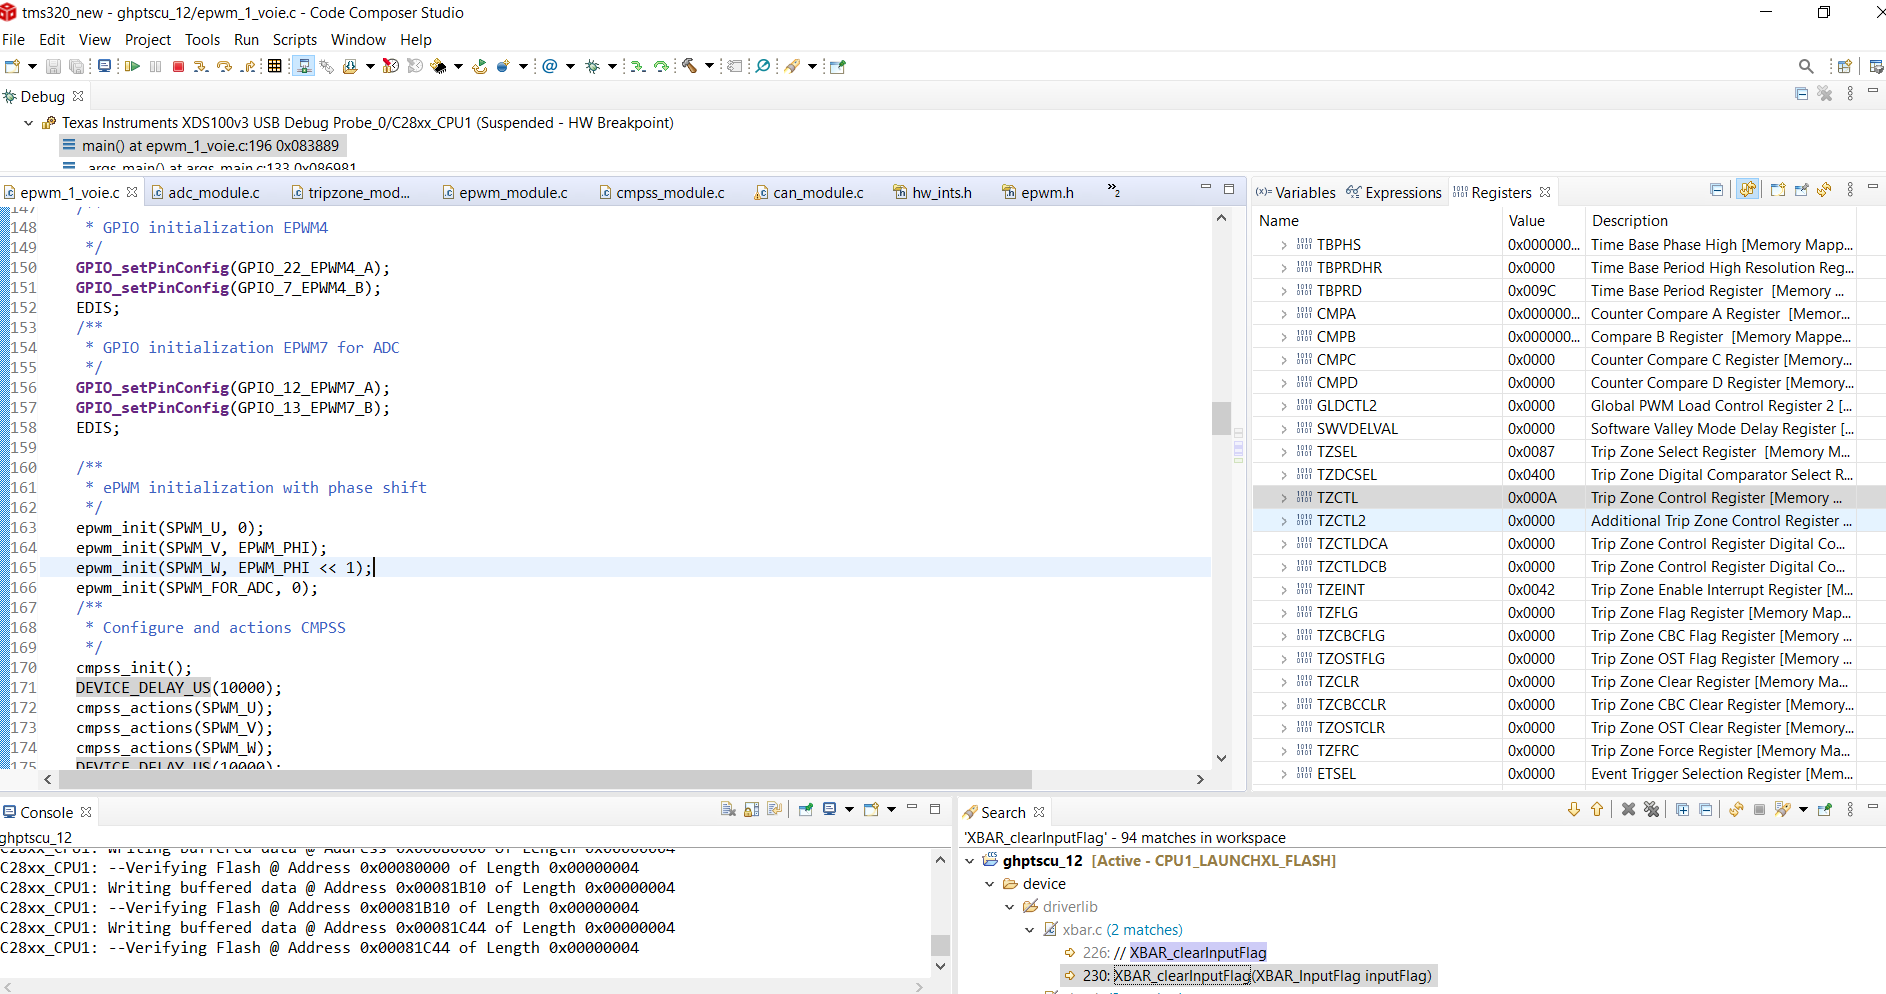Image resolution: width=1886 pixels, height=994 pixels.
Task: Open the Scripts menu
Action: pos(294,40)
